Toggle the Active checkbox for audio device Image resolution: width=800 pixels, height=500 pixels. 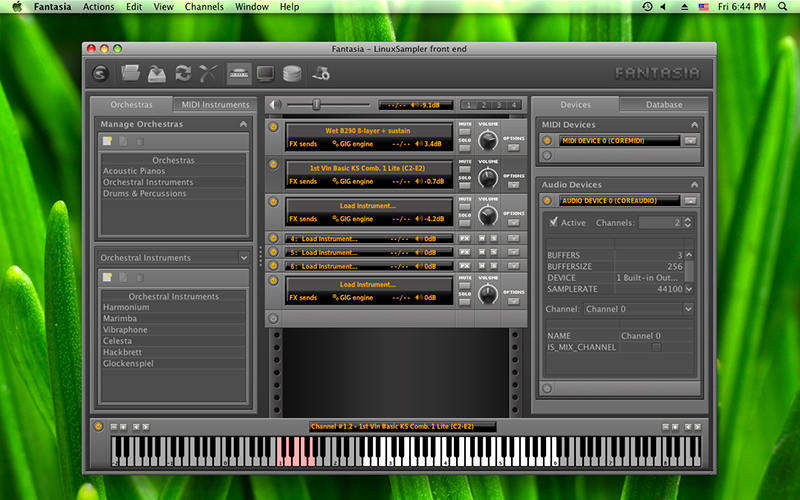[553, 222]
